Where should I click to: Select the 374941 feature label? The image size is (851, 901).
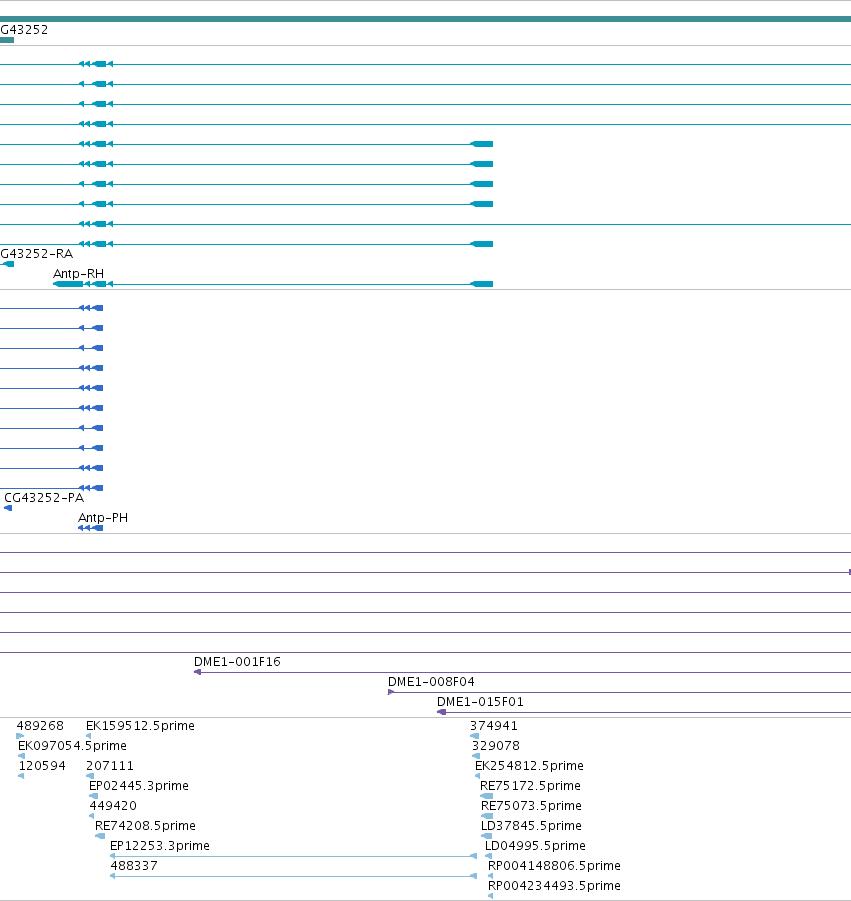pyautogui.click(x=494, y=726)
